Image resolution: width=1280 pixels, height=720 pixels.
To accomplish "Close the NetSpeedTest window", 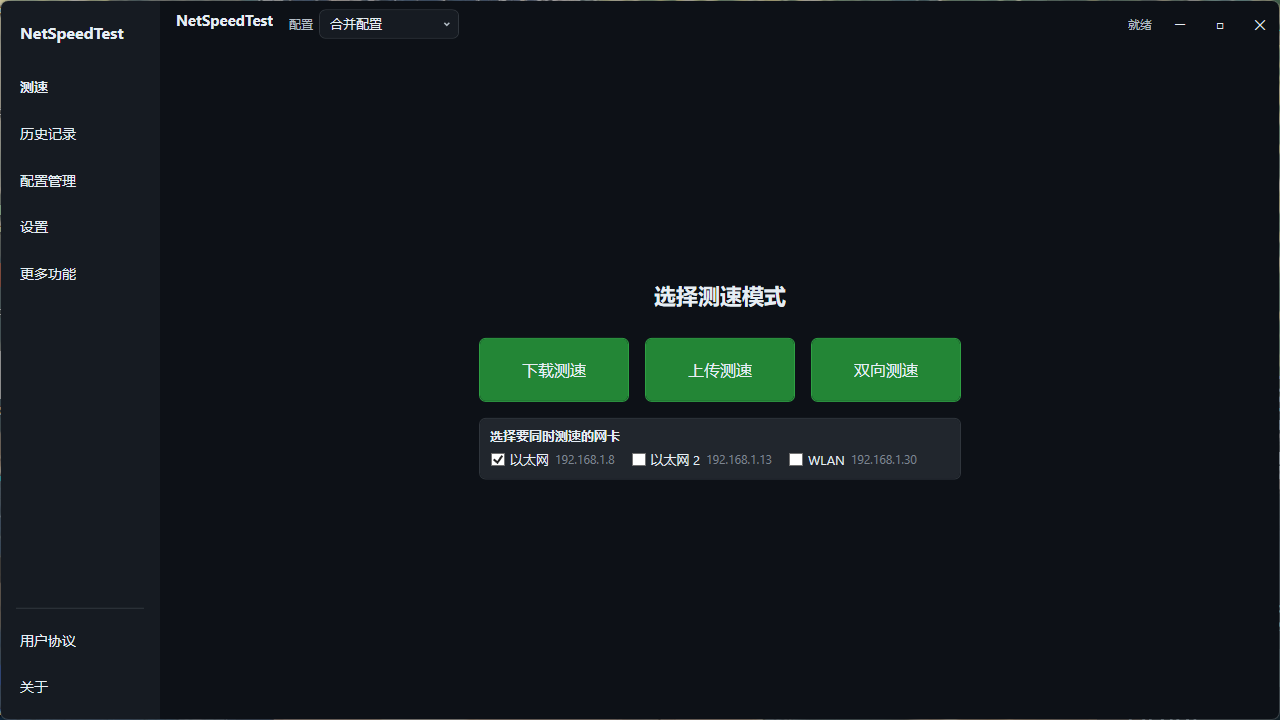I will click(1260, 25).
